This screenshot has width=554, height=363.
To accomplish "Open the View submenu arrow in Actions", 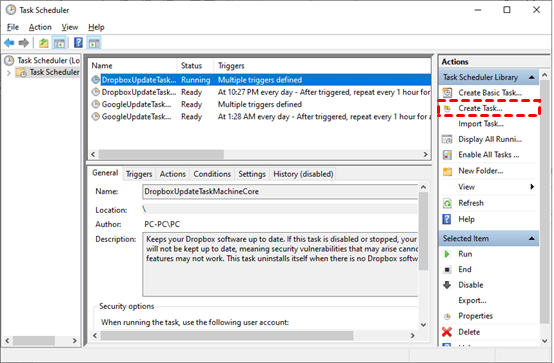I will 532,187.
